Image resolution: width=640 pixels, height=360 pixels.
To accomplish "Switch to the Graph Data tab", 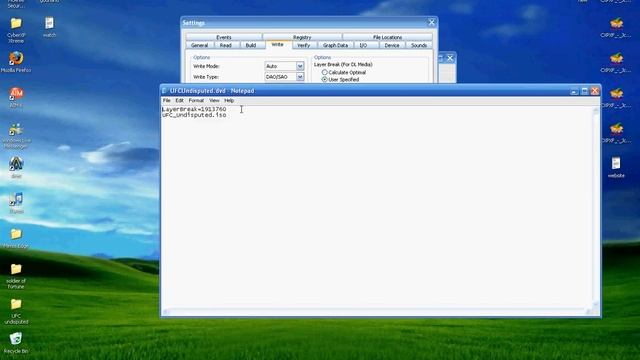I will click(x=335, y=45).
